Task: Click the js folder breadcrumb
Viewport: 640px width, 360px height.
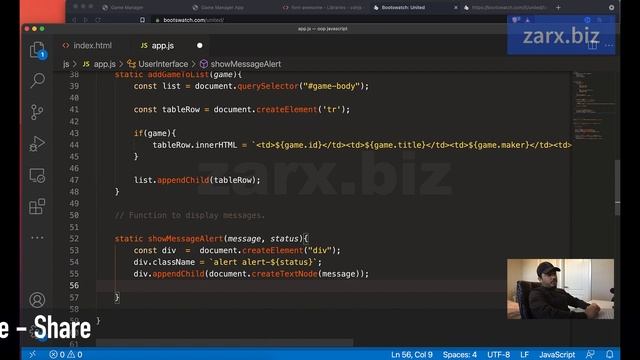Action: click(66, 64)
